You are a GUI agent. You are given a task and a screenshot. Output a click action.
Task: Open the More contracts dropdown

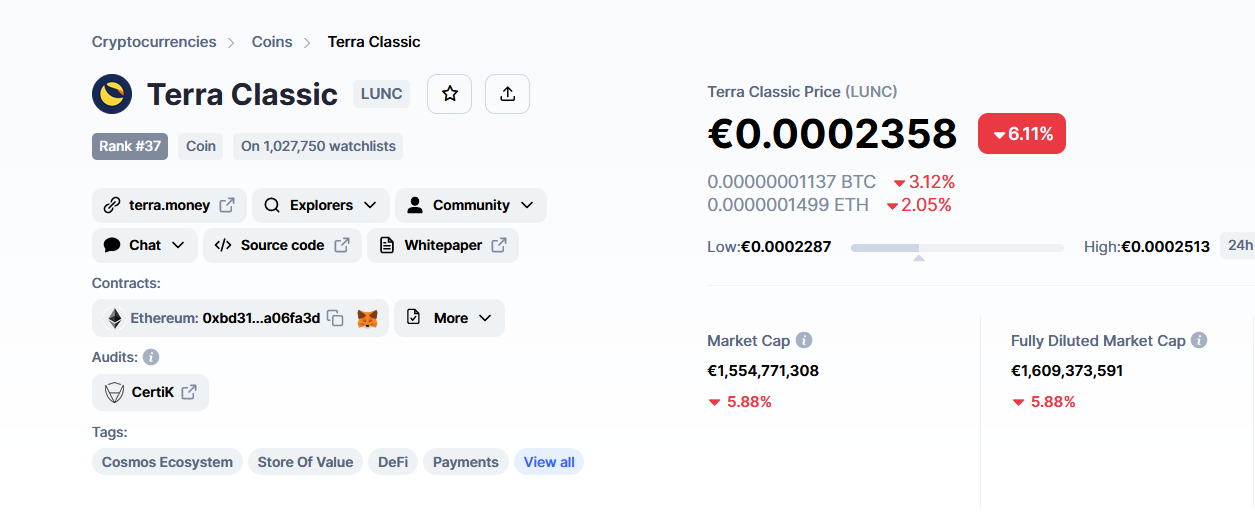pyautogui.click(x=449, y=318)
